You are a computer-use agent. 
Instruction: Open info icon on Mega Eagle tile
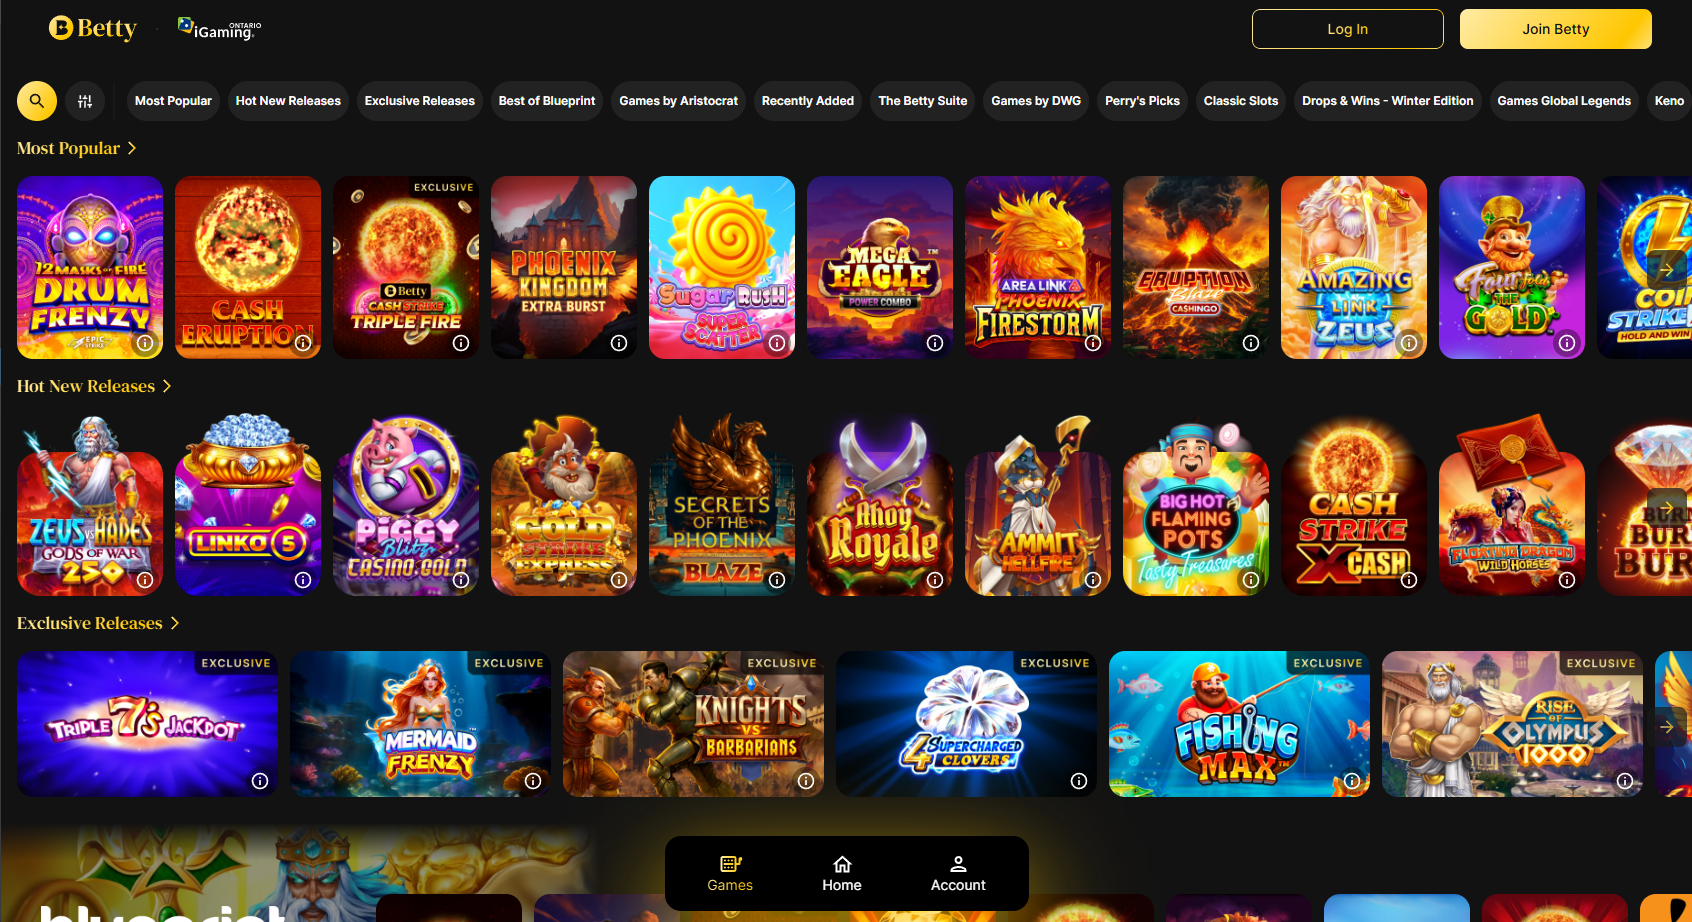click(x=935, y=343)
